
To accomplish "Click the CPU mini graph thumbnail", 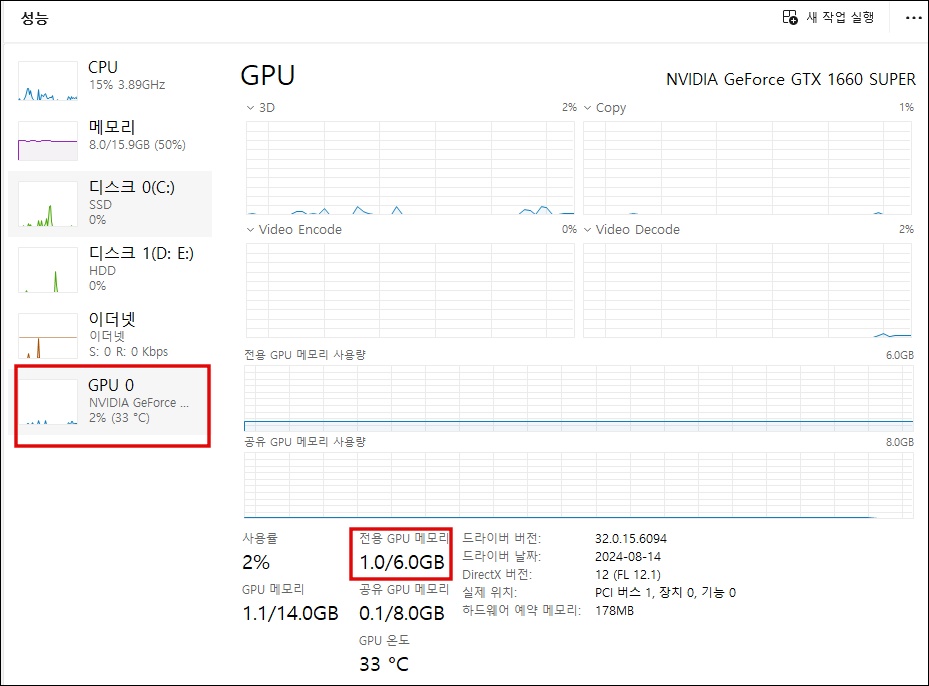I will pyautogui.click(x=47, y=80).
